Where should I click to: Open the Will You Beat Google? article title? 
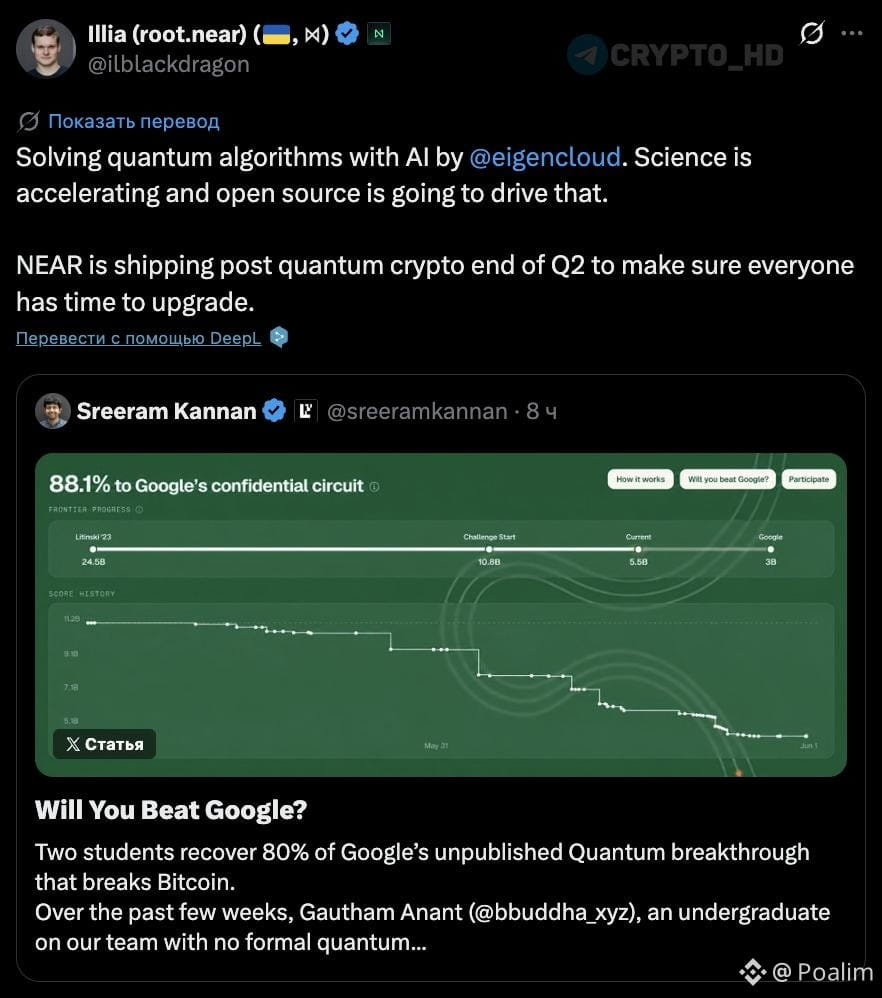(171, 810)
